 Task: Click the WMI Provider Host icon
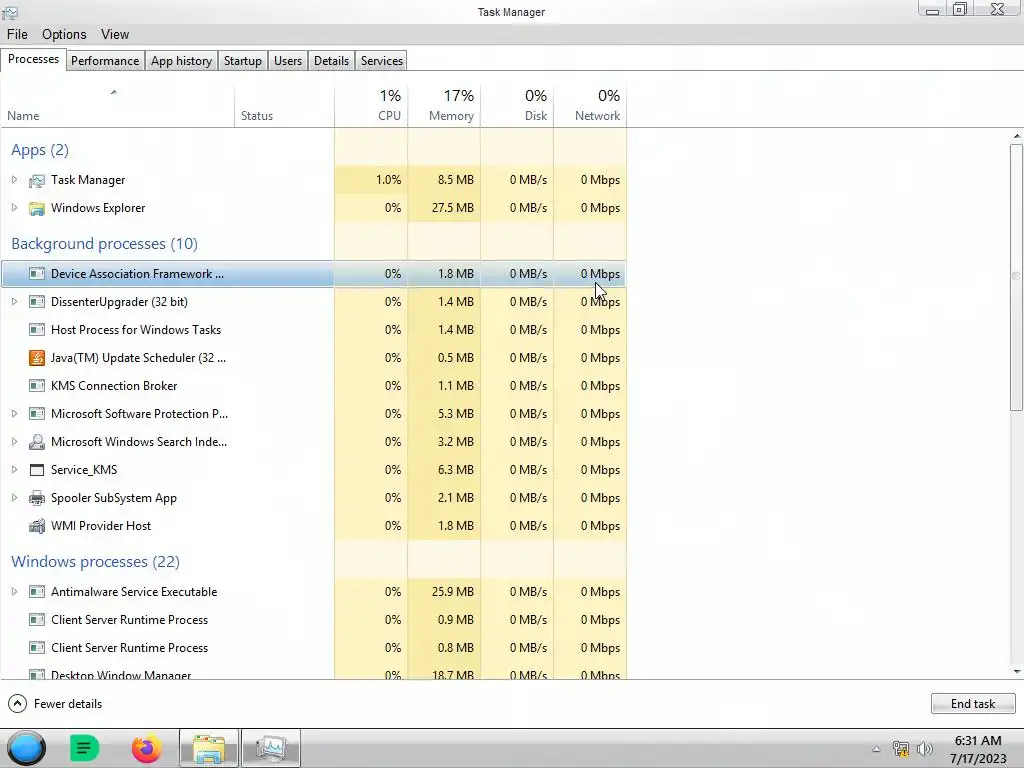(37, 526)
